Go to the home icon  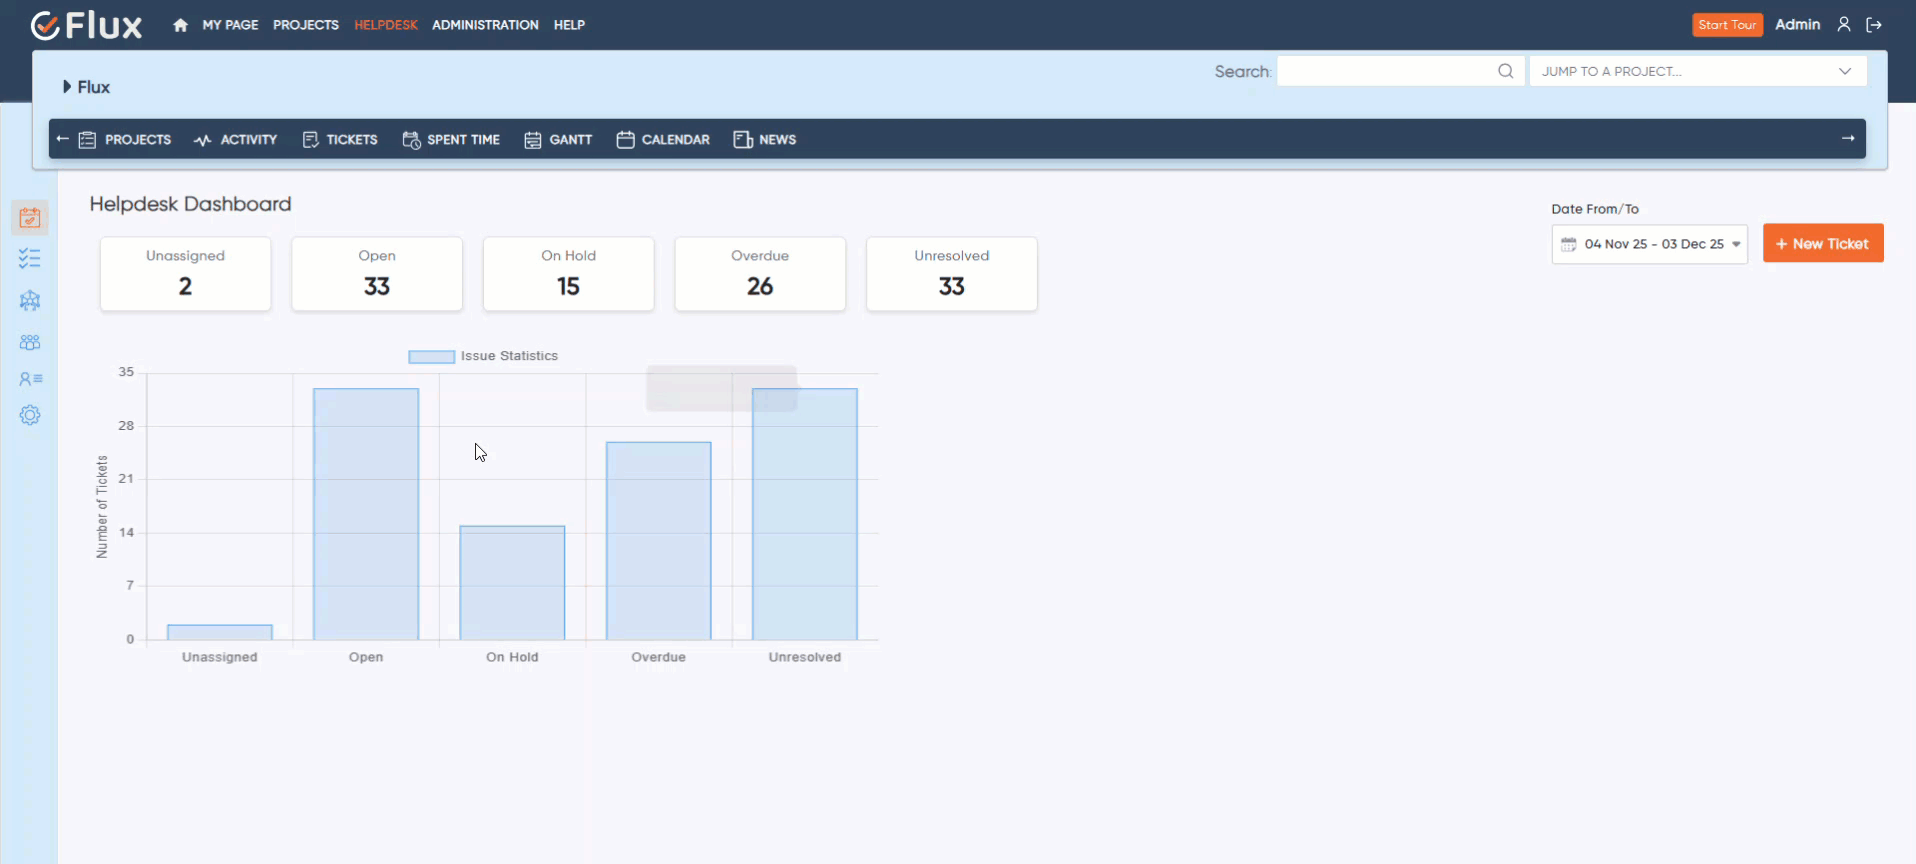click(x=180, y=25)
